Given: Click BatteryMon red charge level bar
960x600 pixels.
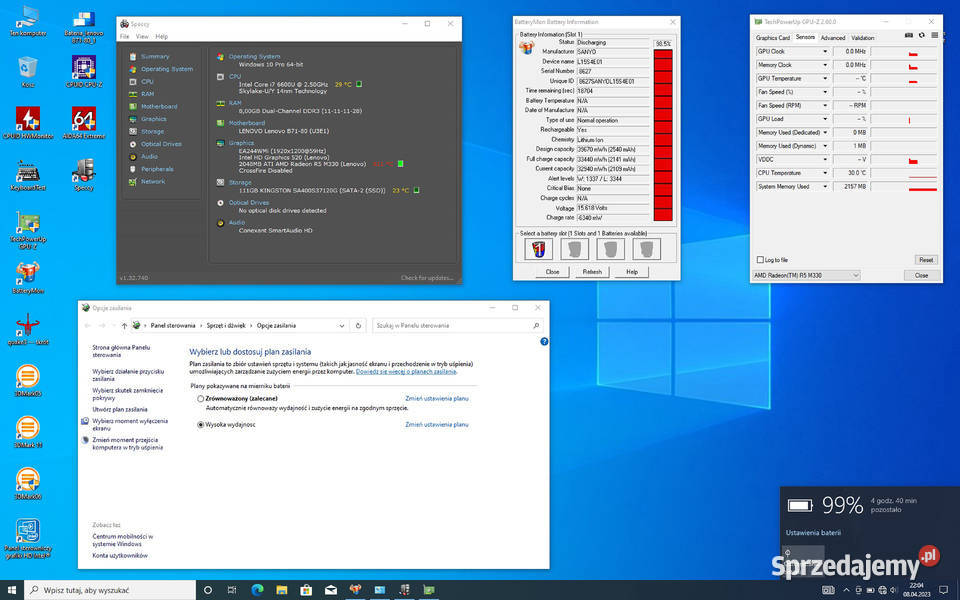Looking at the screenshot, I should point(662,135).
